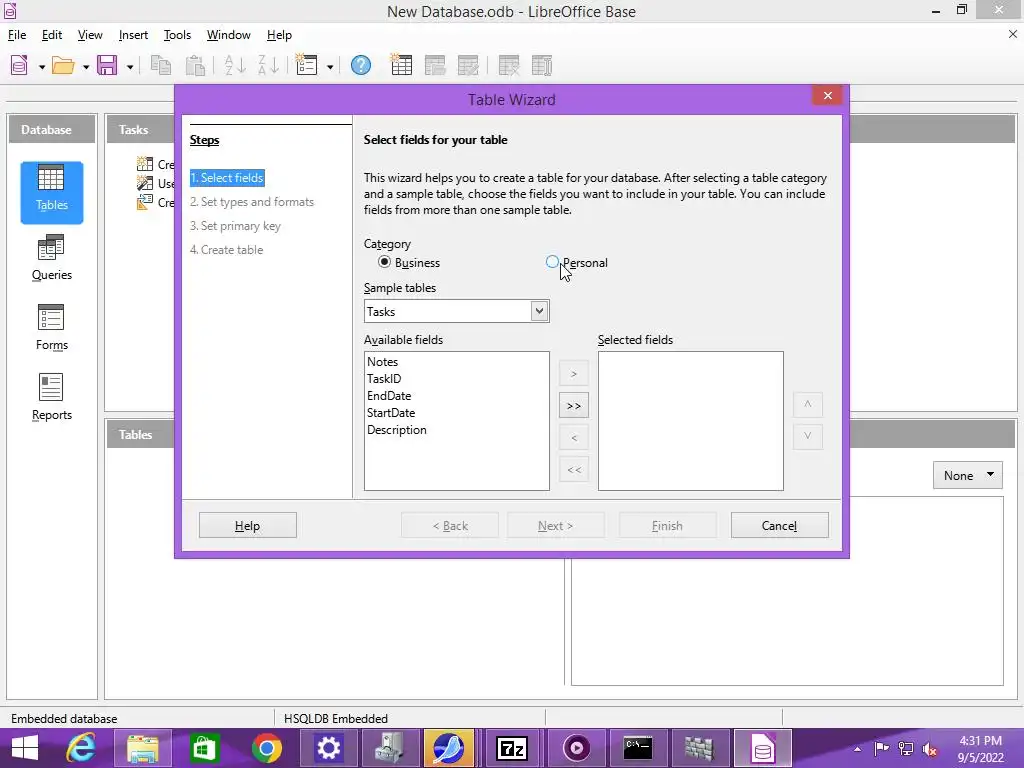The height and width of the screenshot is (768, 1024).
Task: Click the Cancel button in Table Wizard
Action: click(779, 525)
